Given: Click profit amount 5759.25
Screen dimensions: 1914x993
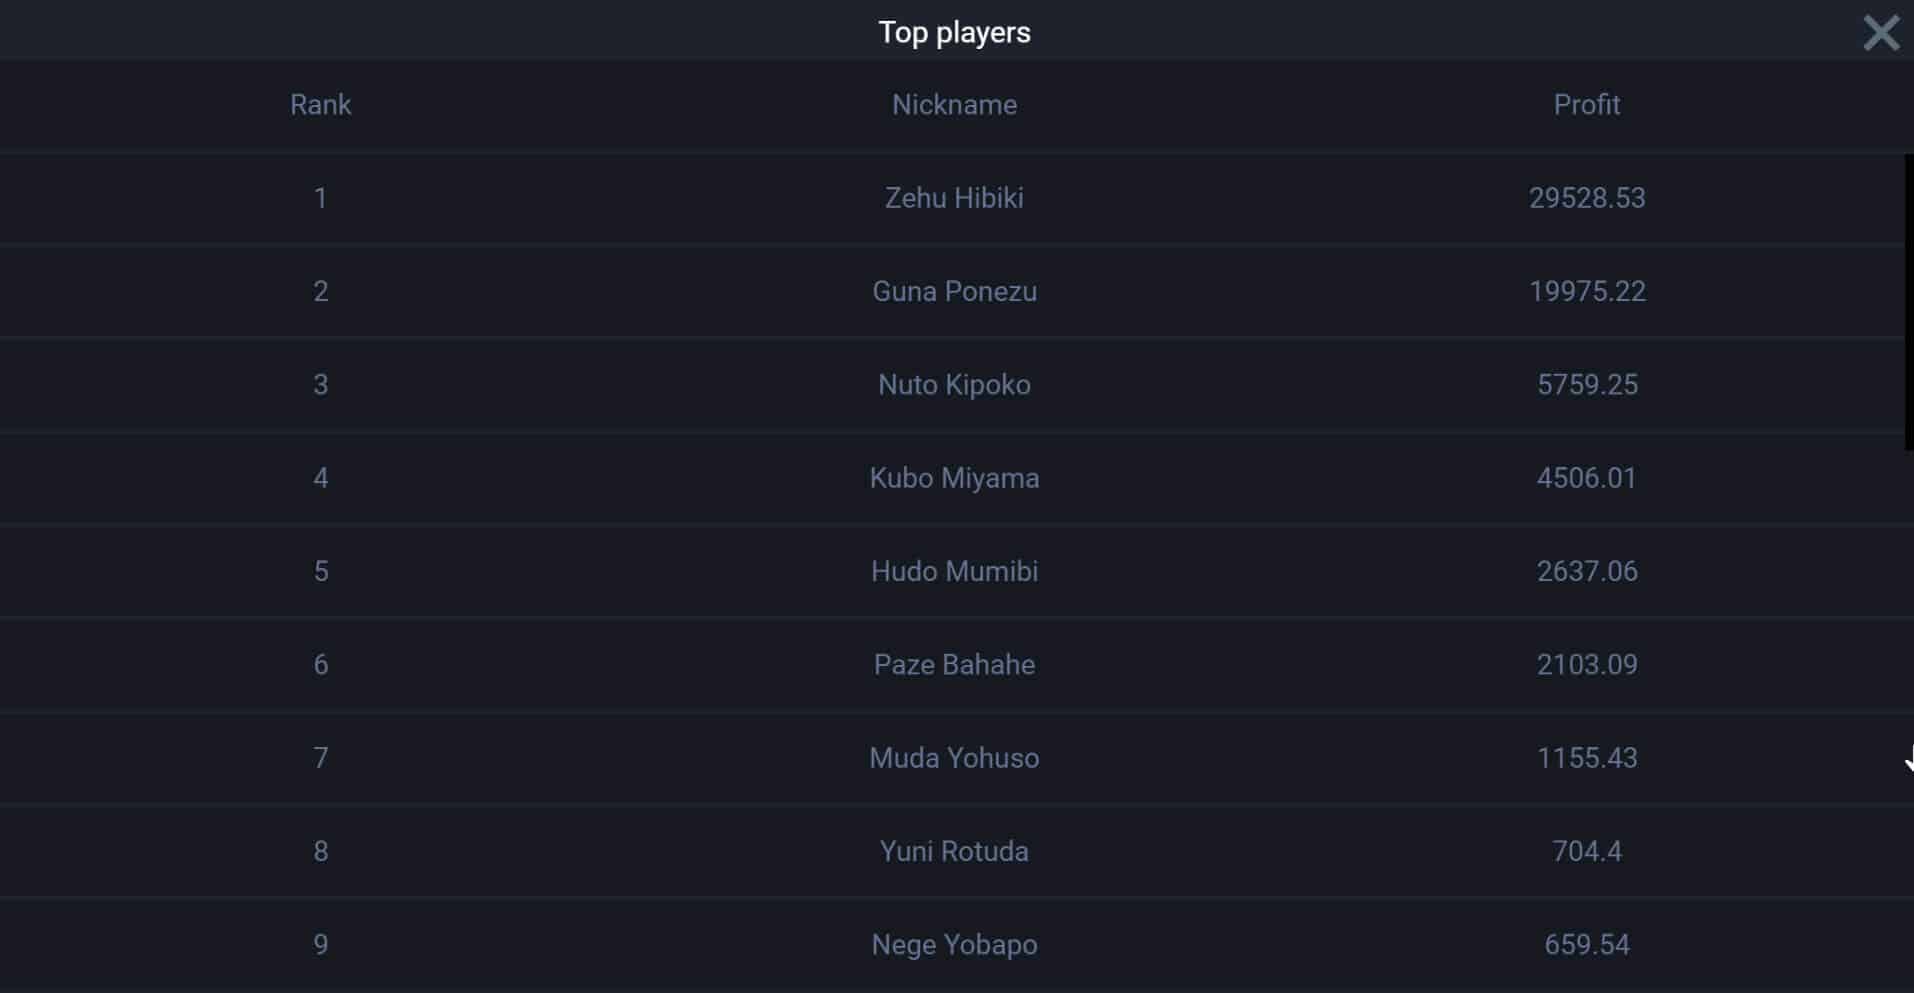Looking at the screenshot, I should coord(1586,385).
